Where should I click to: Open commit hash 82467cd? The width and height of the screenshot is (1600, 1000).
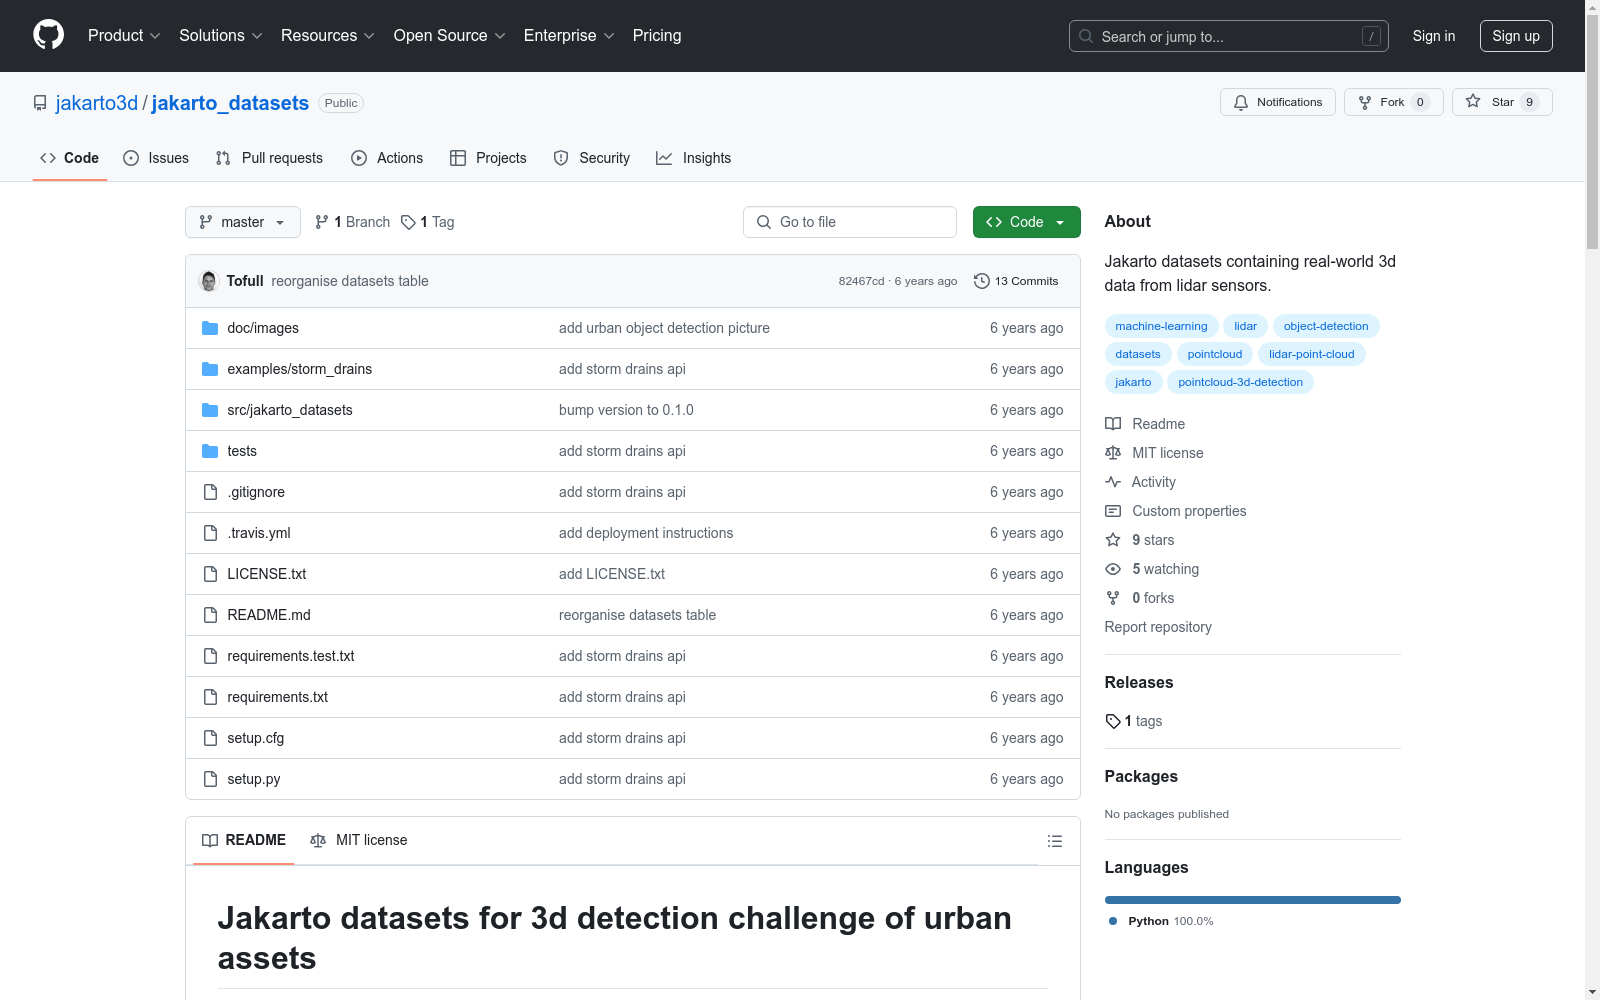tap(861, 281)
